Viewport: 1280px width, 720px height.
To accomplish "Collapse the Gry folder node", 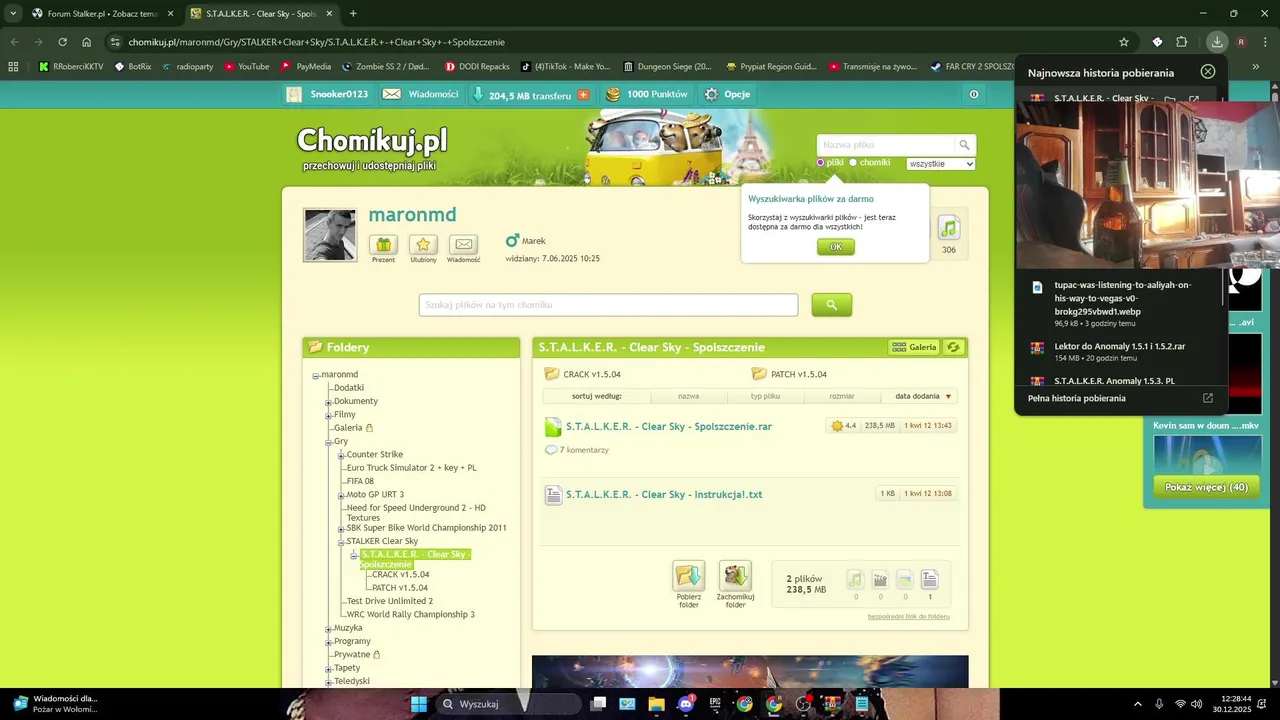I will (x=328, y=442).
